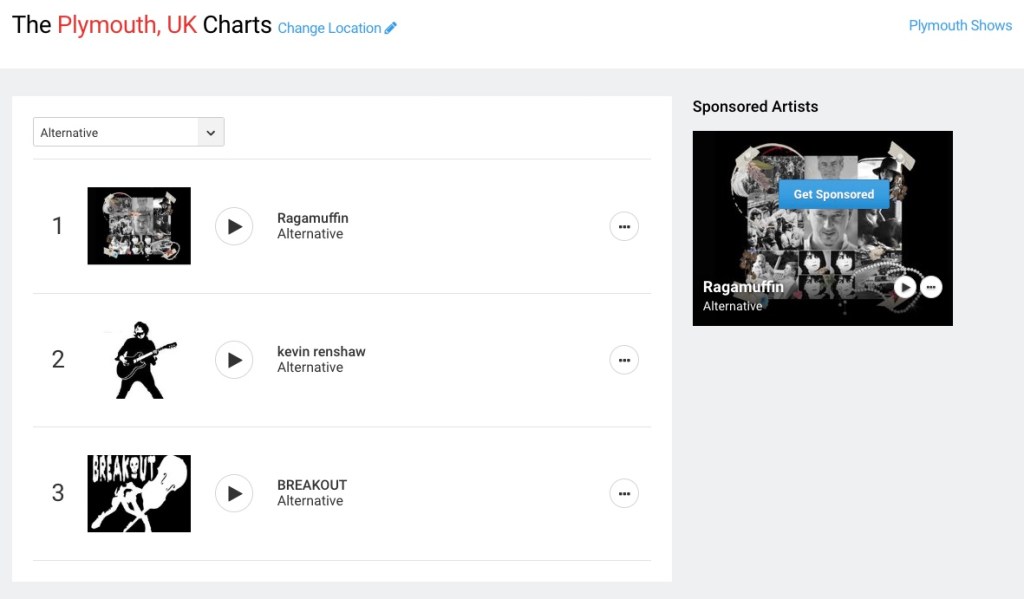Click the pencil icon beside Change Location

(x=391, y=28)
